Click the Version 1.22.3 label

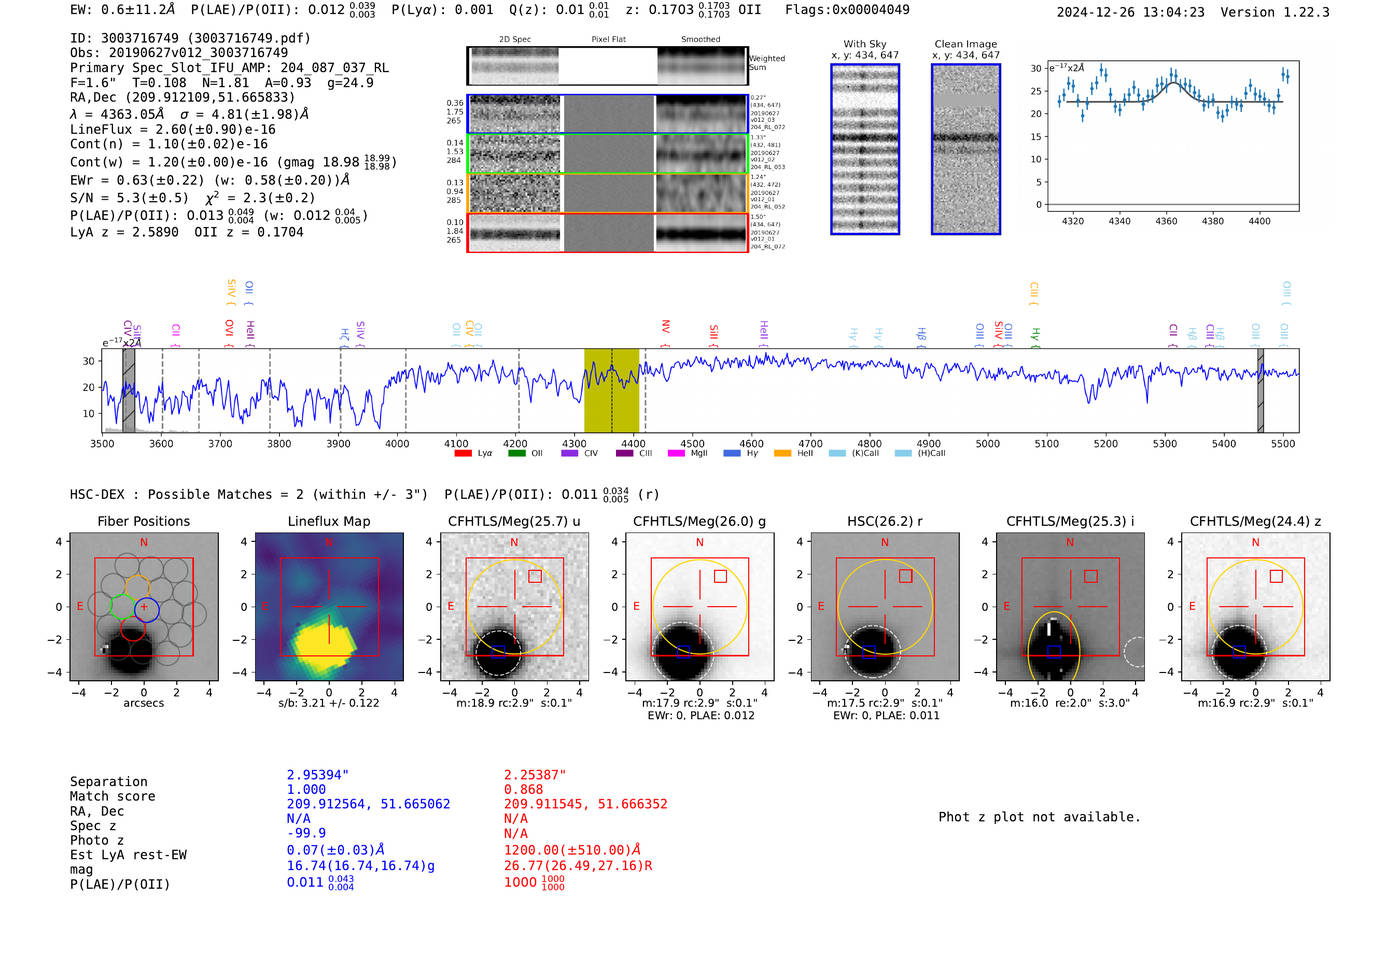point(1275,12)
